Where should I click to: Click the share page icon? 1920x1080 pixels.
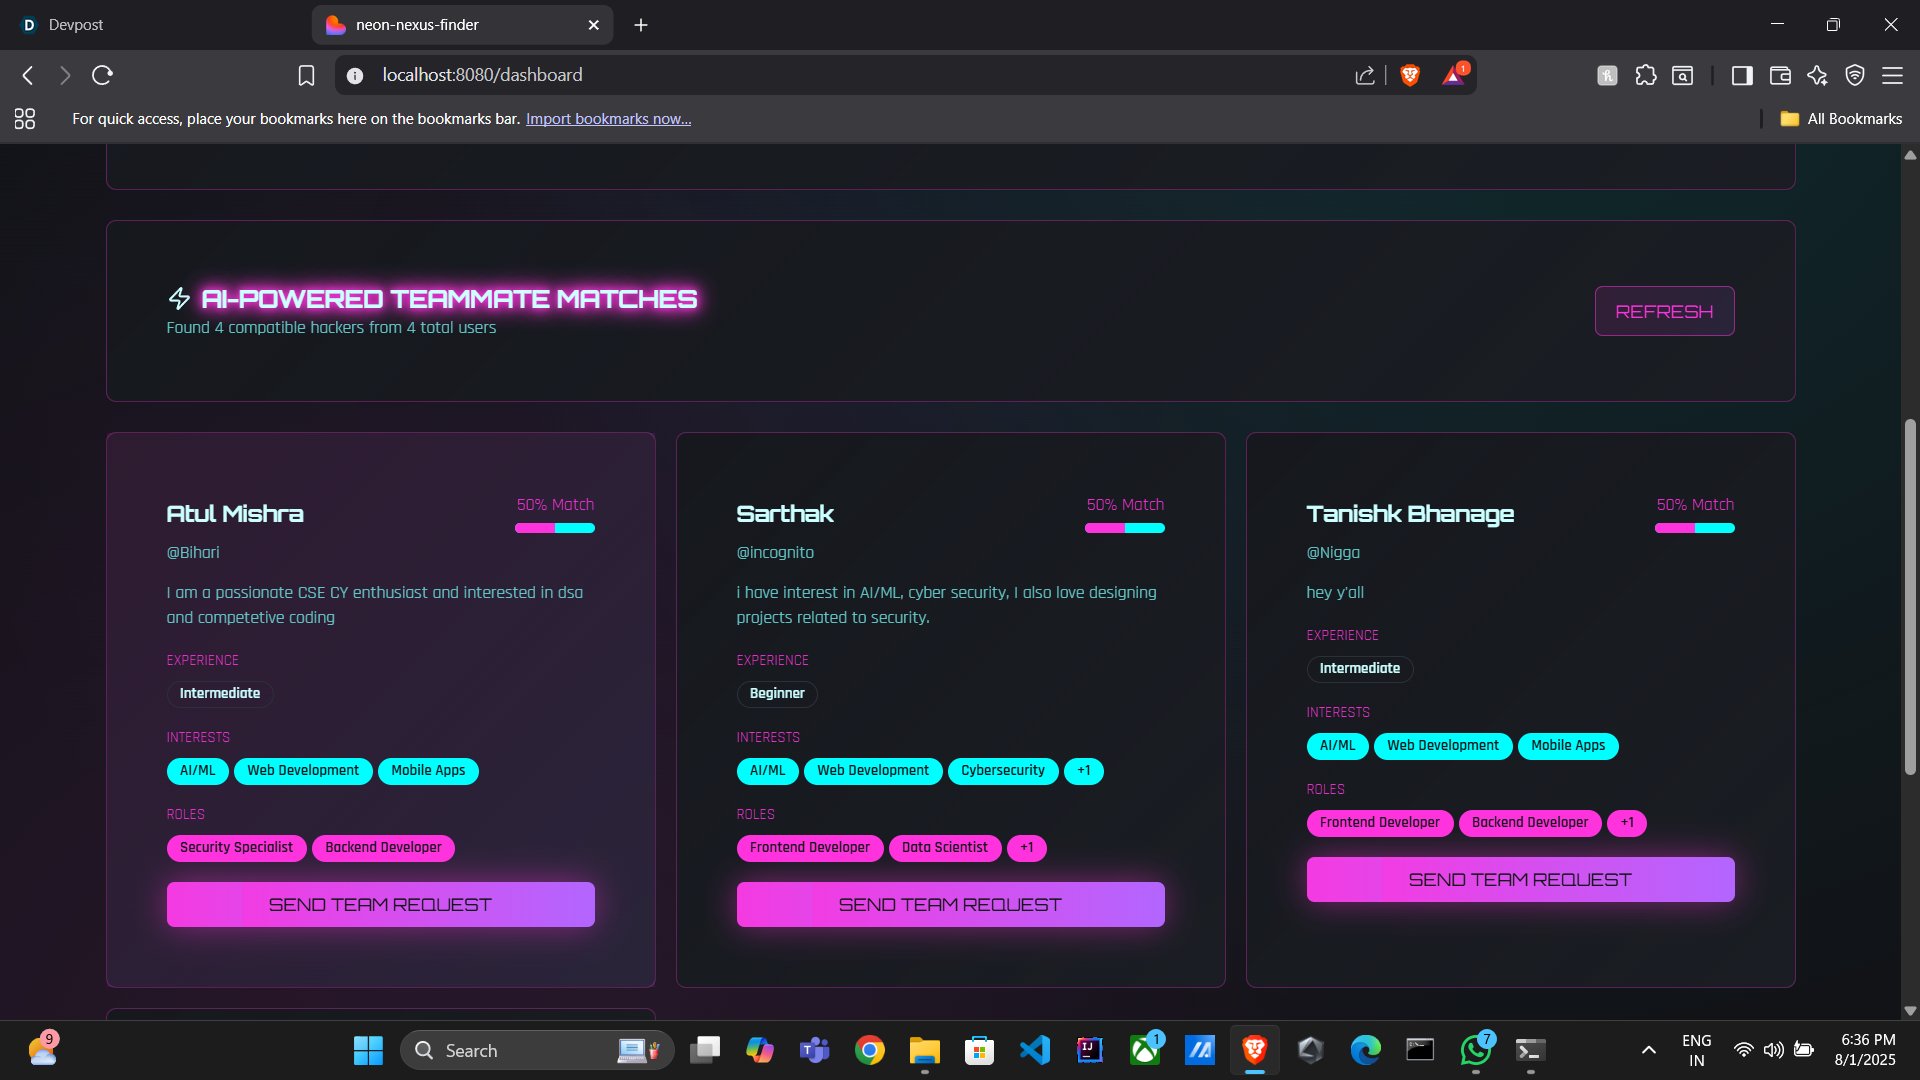pyautogui.click(x=1365, y=75)
